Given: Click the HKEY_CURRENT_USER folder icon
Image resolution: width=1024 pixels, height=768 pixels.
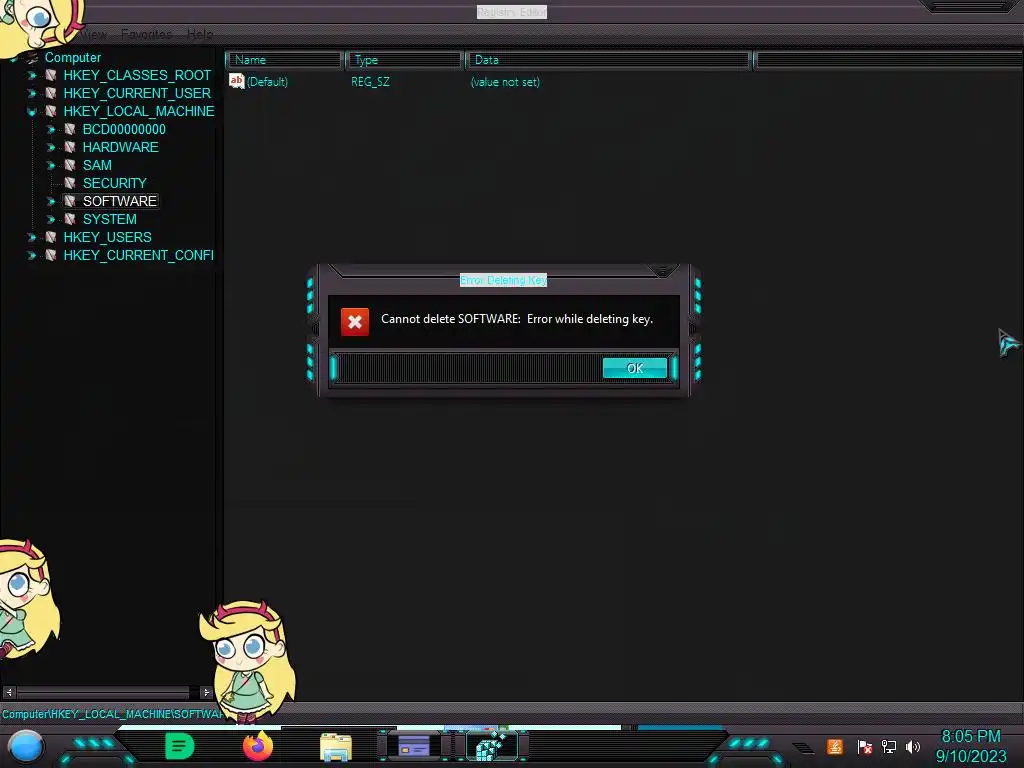Looking at the screenshot, I should [x=50, y=93].
